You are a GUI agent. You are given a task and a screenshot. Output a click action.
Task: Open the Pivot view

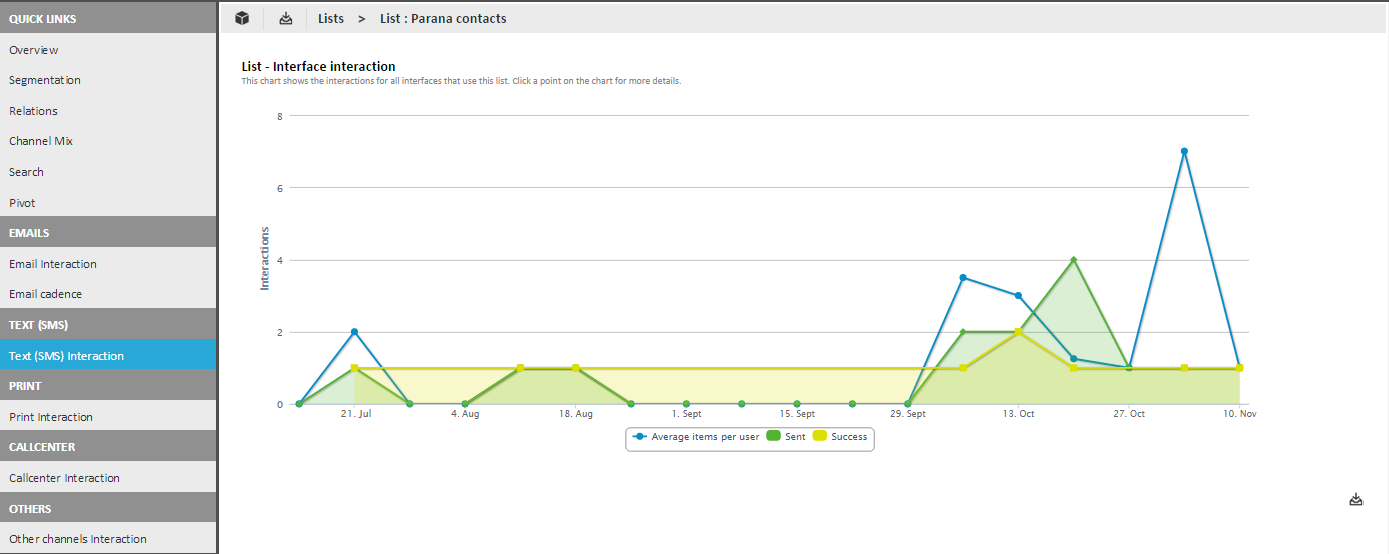pyautogui.click(x=22, y=203)
